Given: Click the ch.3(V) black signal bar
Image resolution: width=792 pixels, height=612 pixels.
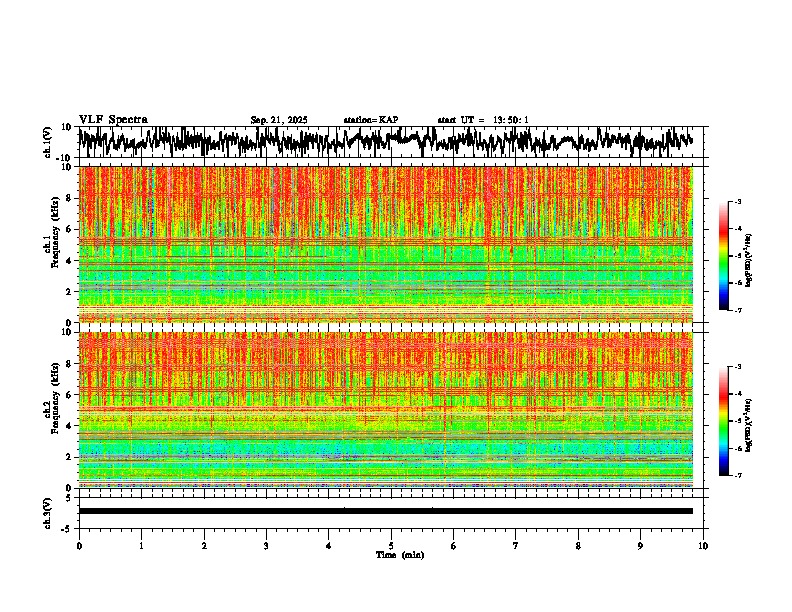Looking at the screenshot, I should [386, 511].
